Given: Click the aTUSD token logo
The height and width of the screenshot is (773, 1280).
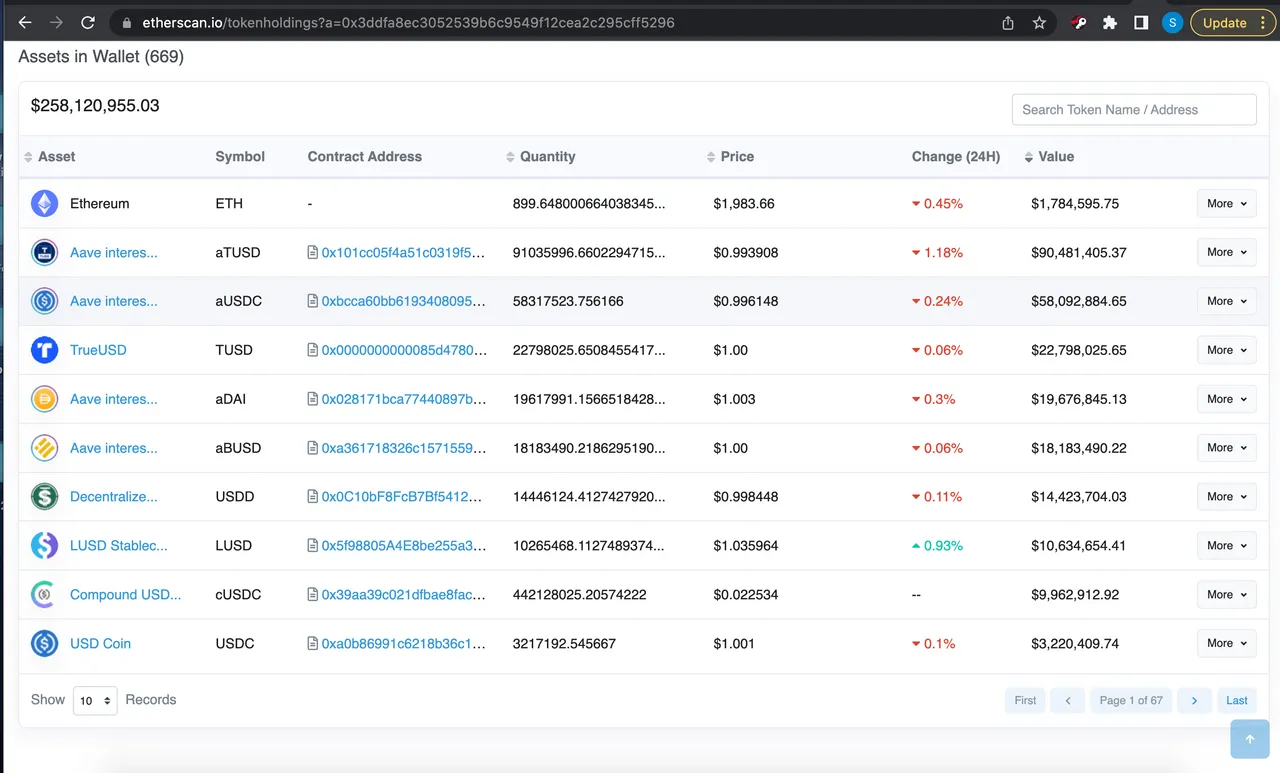Looking at the screenshot, I should (x=44, y=253).
